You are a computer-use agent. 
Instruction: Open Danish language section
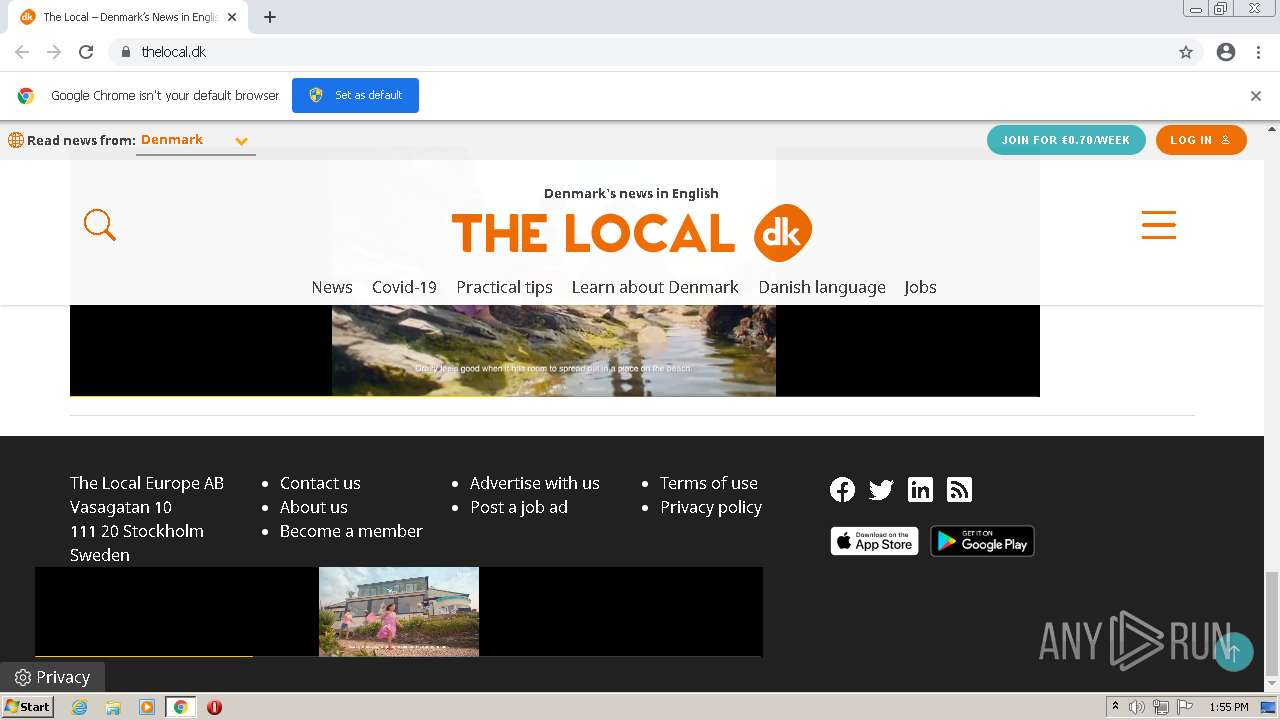point(822,287)
